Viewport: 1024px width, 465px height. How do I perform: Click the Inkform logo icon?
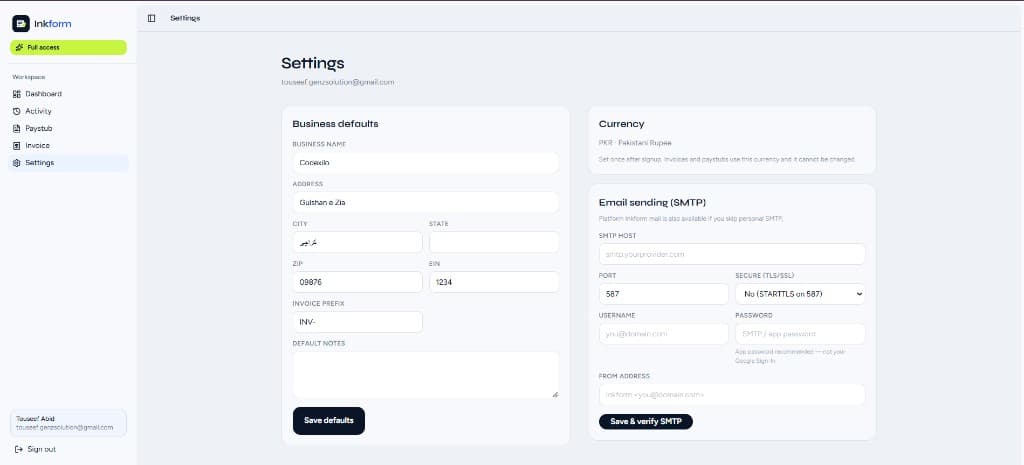tap(21, 24)
